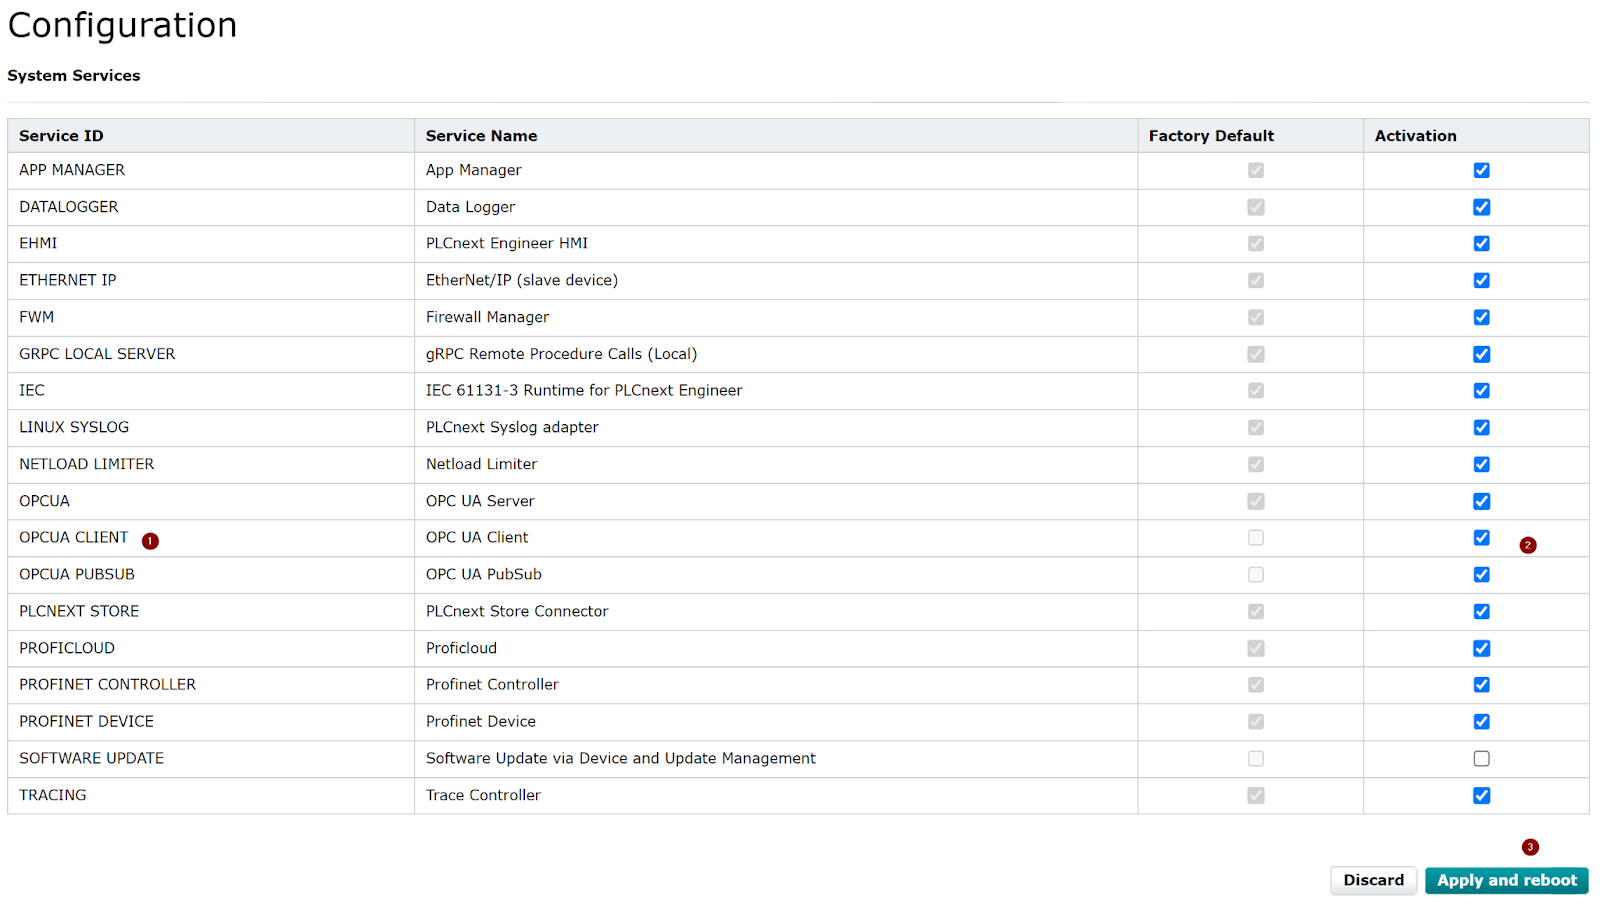Screen dimensions: 1600x905
Task: Click PROFICLOUD service ID
Action: point(67,648)
